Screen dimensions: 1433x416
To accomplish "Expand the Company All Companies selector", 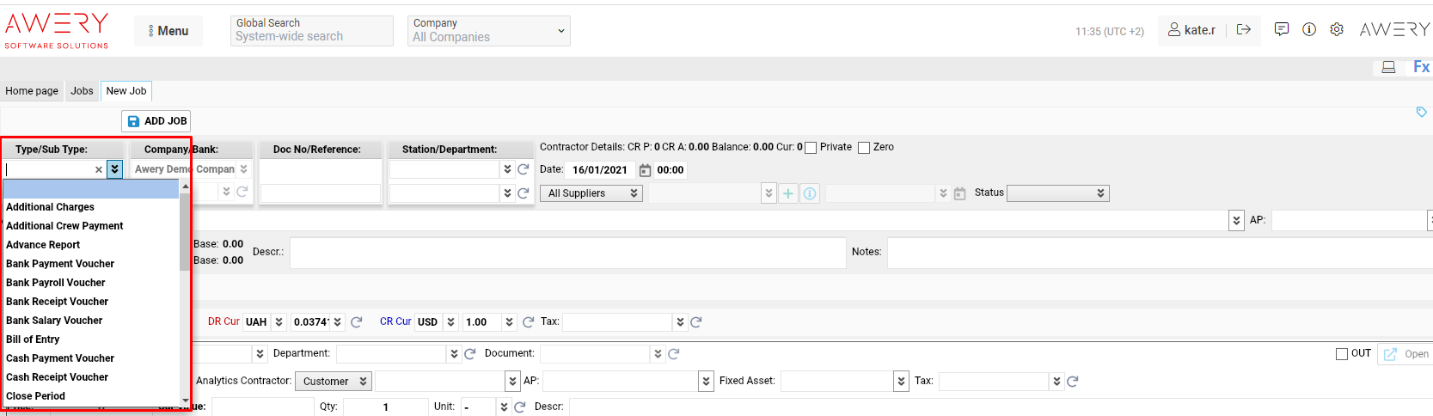I will [489, 30].
